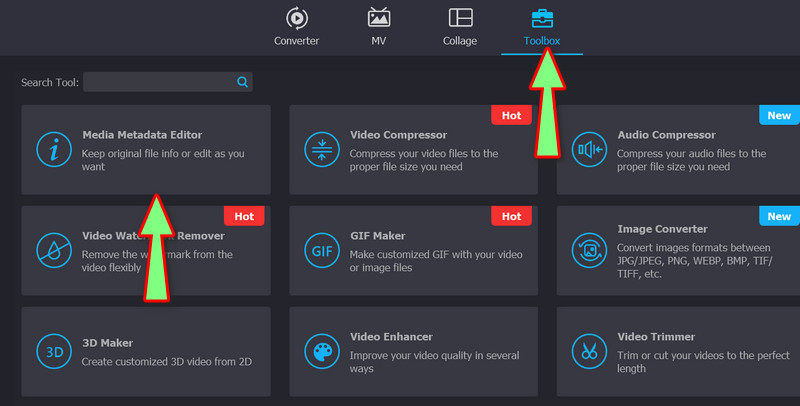Launch Video Compressor from its title
Viewport: 800px width, 406px height.
(398, 135)
